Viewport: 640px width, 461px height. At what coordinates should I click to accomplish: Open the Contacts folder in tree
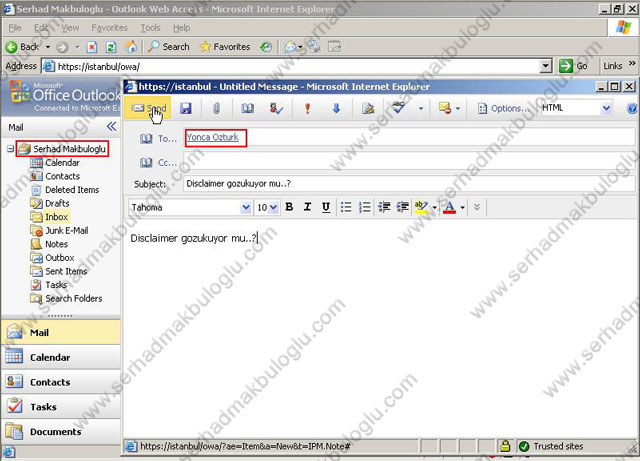click(55, 176)
